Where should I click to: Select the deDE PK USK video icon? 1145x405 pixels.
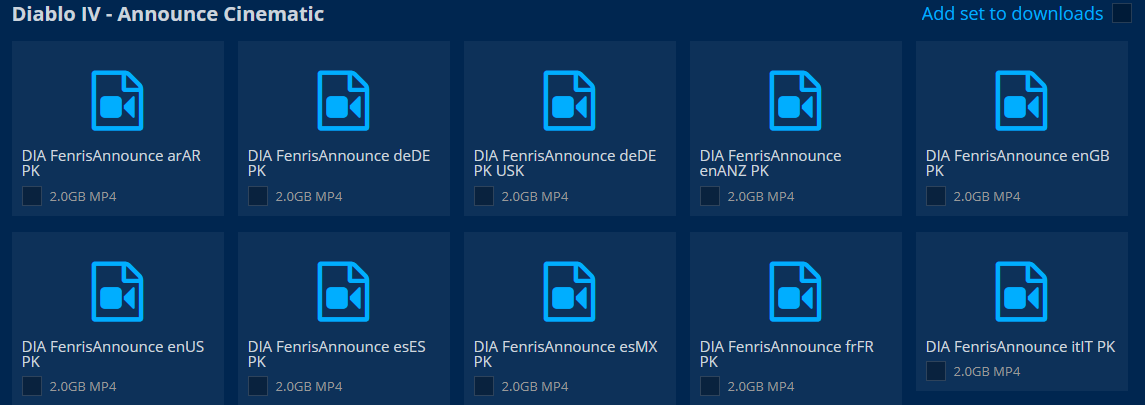click(x=570, y=101)
